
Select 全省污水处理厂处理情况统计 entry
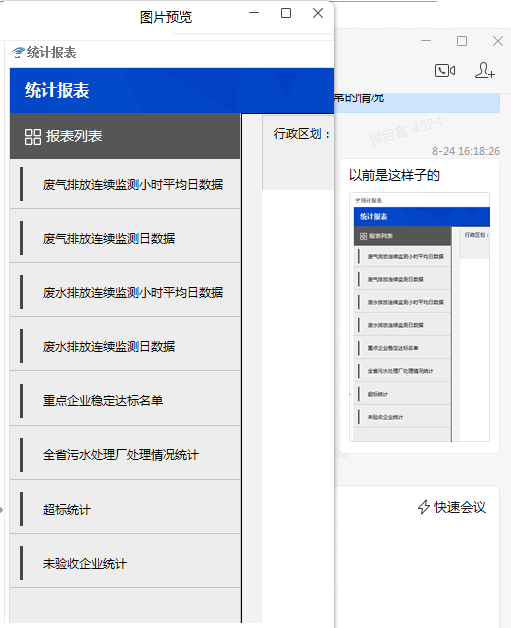[x=125, y=455]
